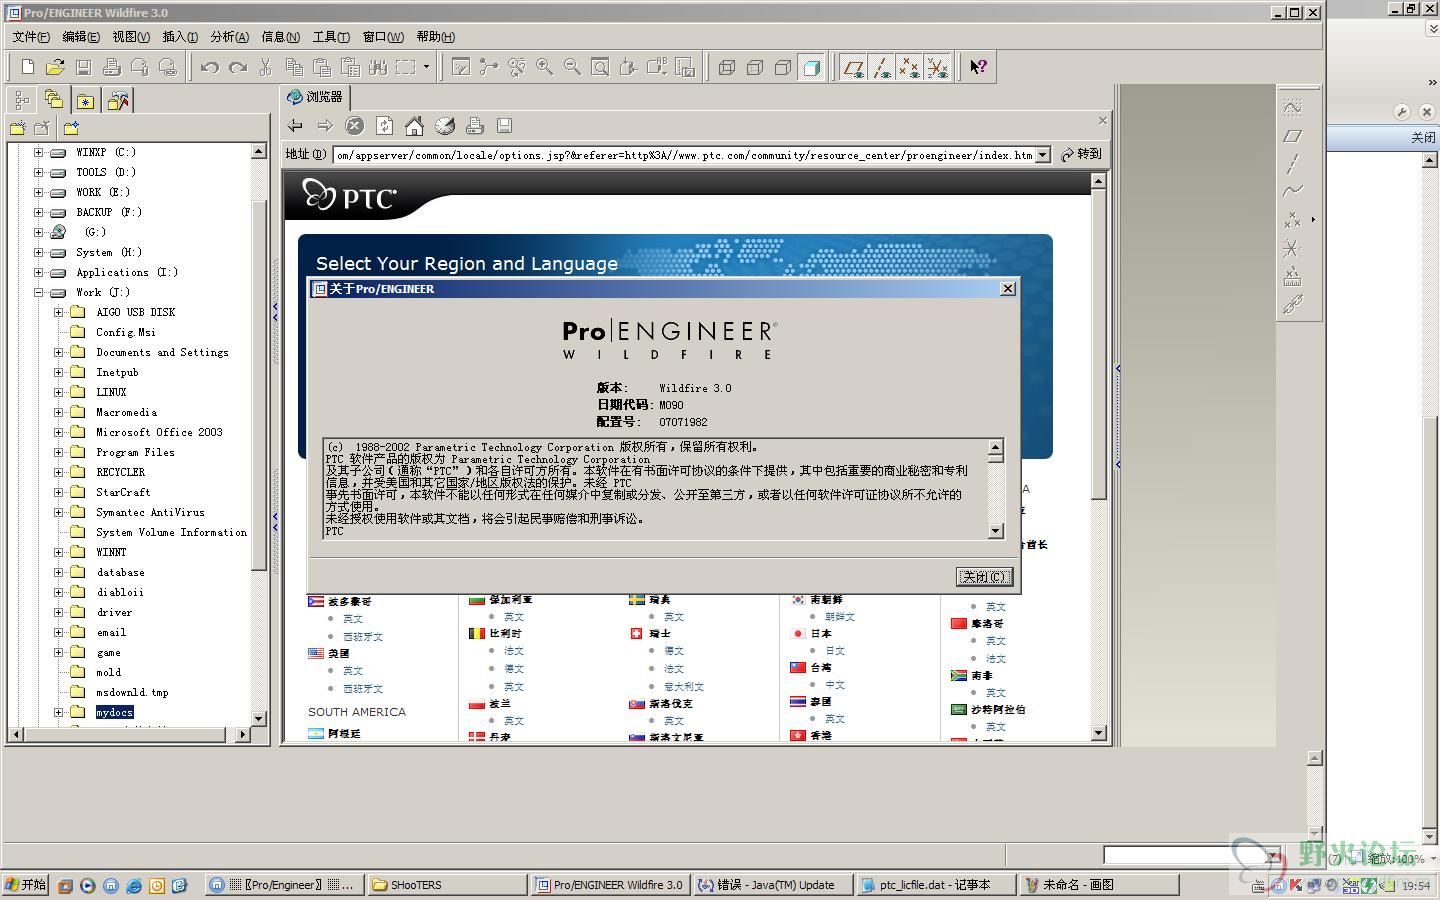
Task: Click the 开始 Start button
Action: [26, 885]
